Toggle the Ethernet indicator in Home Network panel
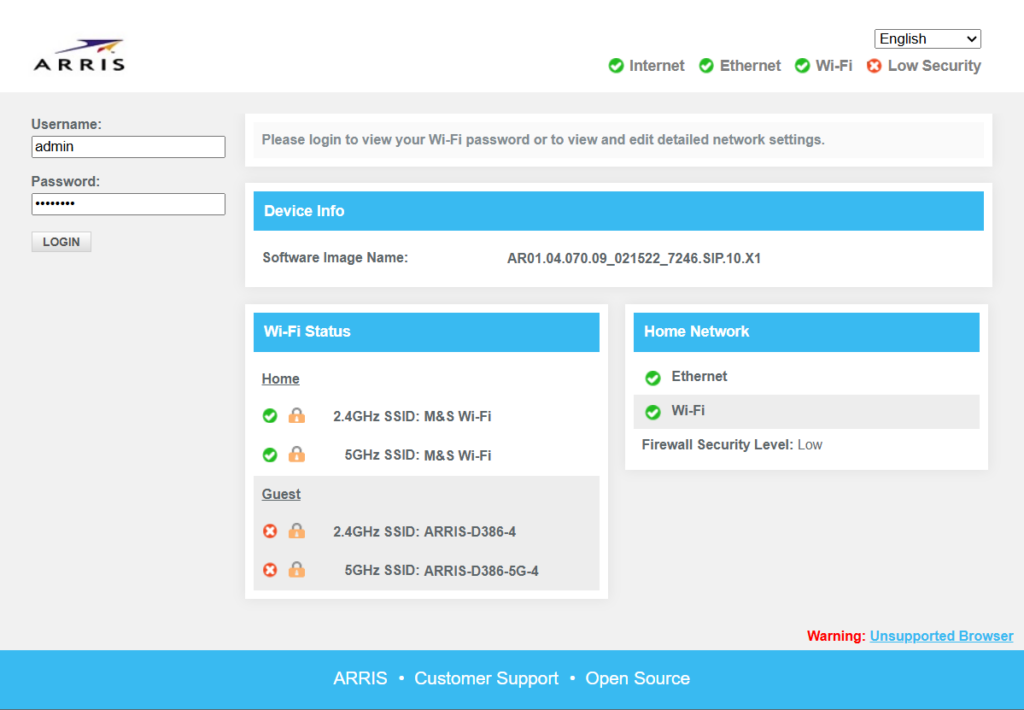This screenshot has width=1024, height=710. click(x=652, y=377)
